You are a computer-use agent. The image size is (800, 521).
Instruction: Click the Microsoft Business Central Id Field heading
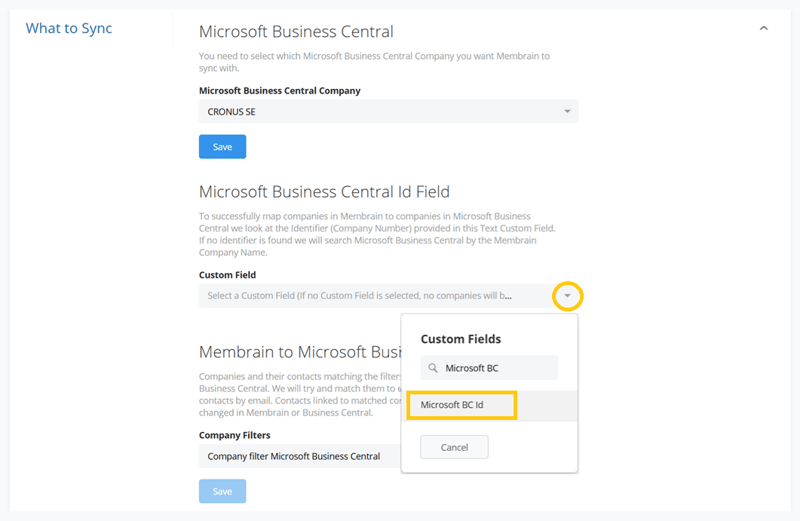[x=324, y=192]
